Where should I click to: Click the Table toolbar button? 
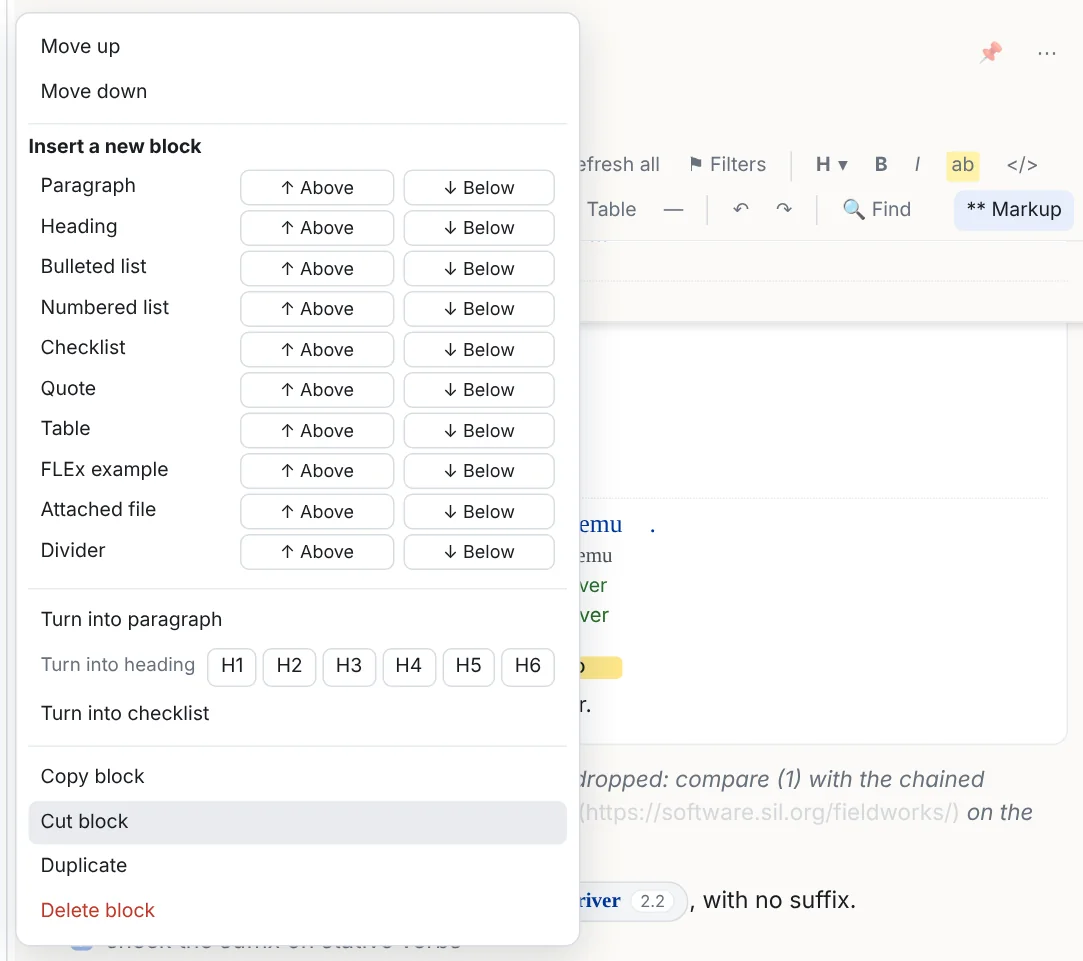[611, 209]
